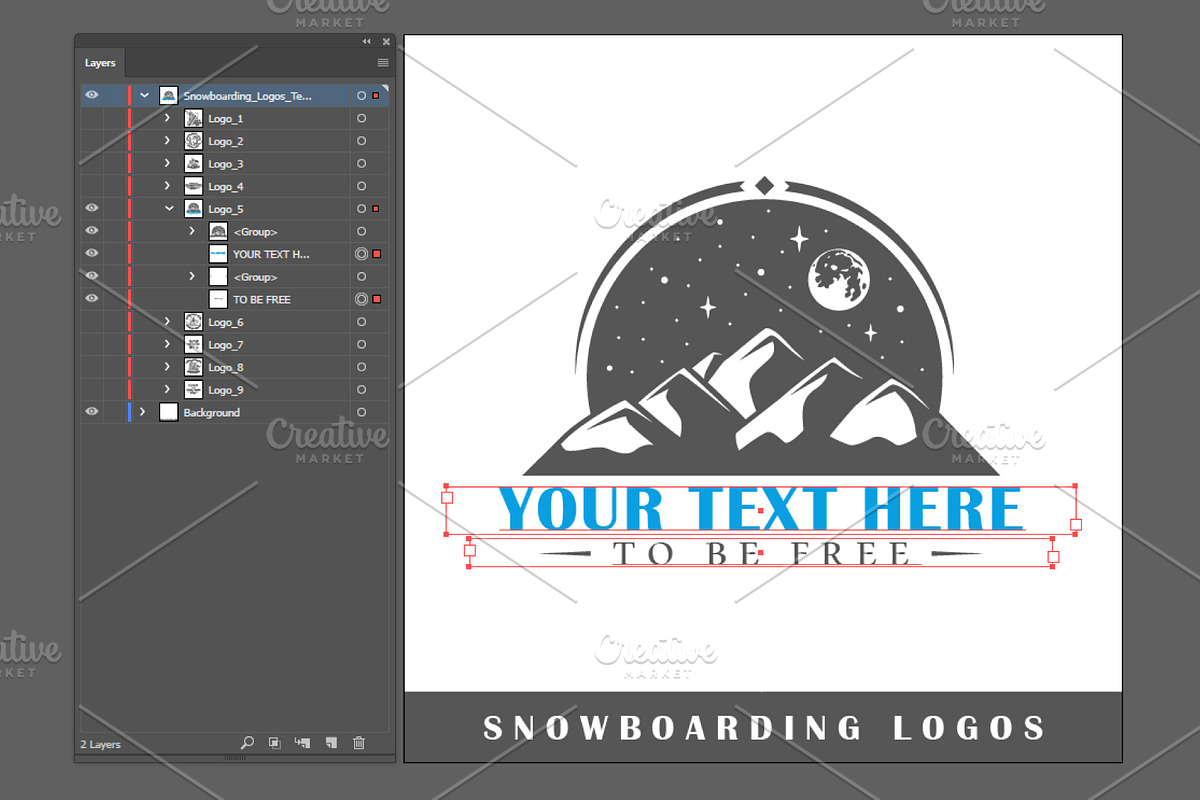This screenshot has height=800, width=1200.
Task: Expand the Logo_4 sublayer
Action: tap(167, 187)
